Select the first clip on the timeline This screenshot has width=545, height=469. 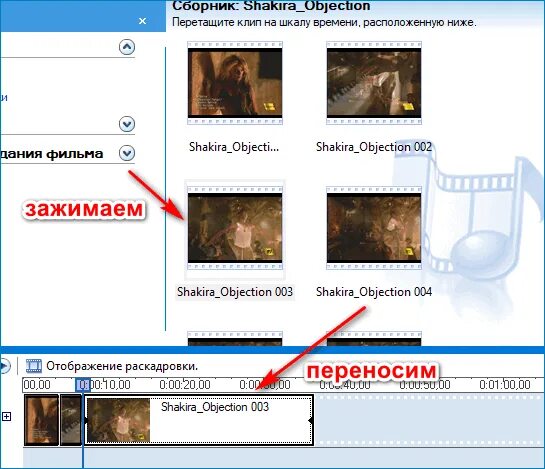41,420
